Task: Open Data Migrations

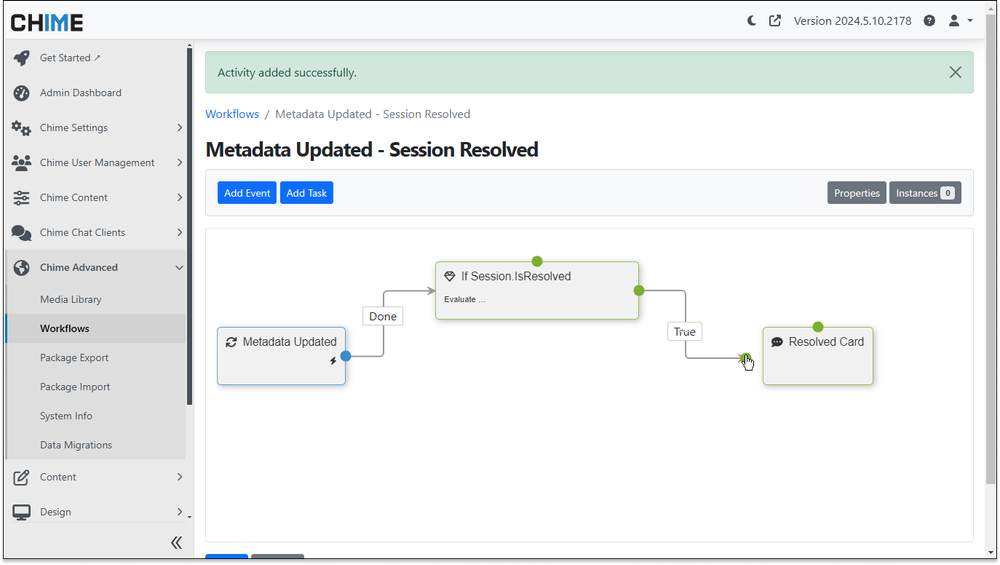Action: [76, 445]
